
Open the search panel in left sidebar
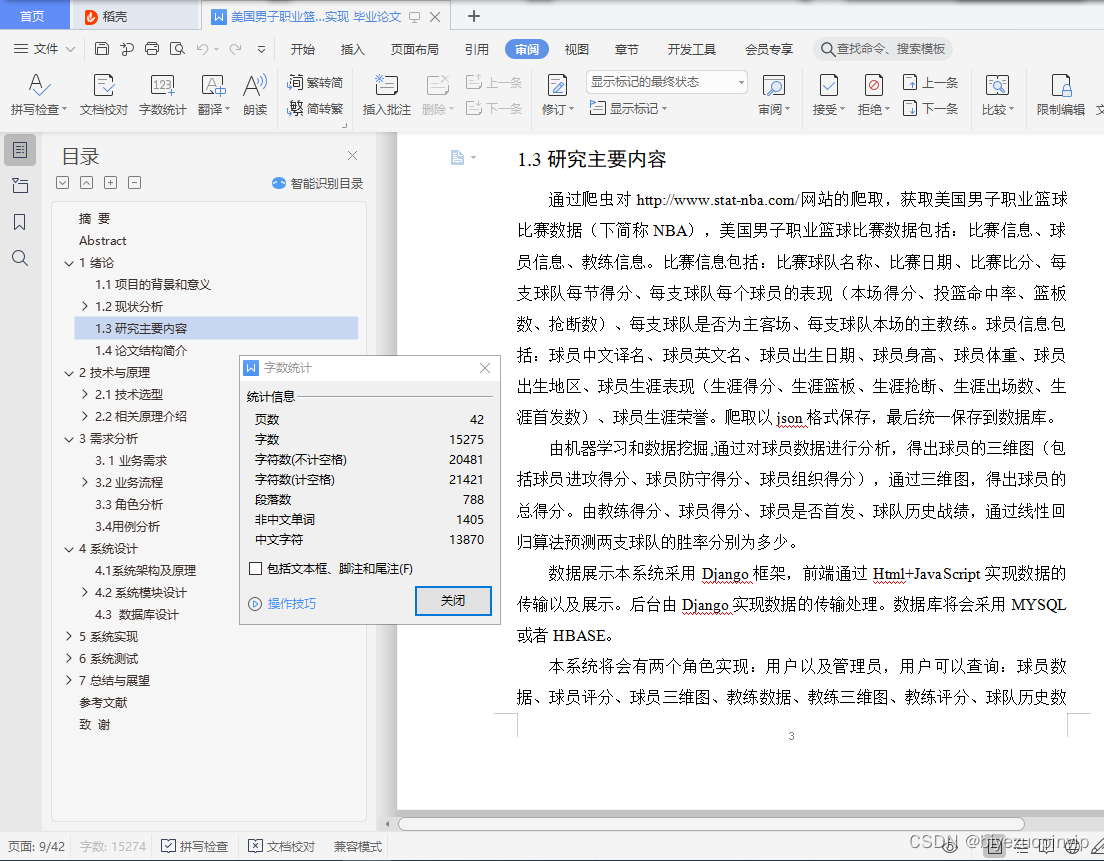click(x=20, y=258)
